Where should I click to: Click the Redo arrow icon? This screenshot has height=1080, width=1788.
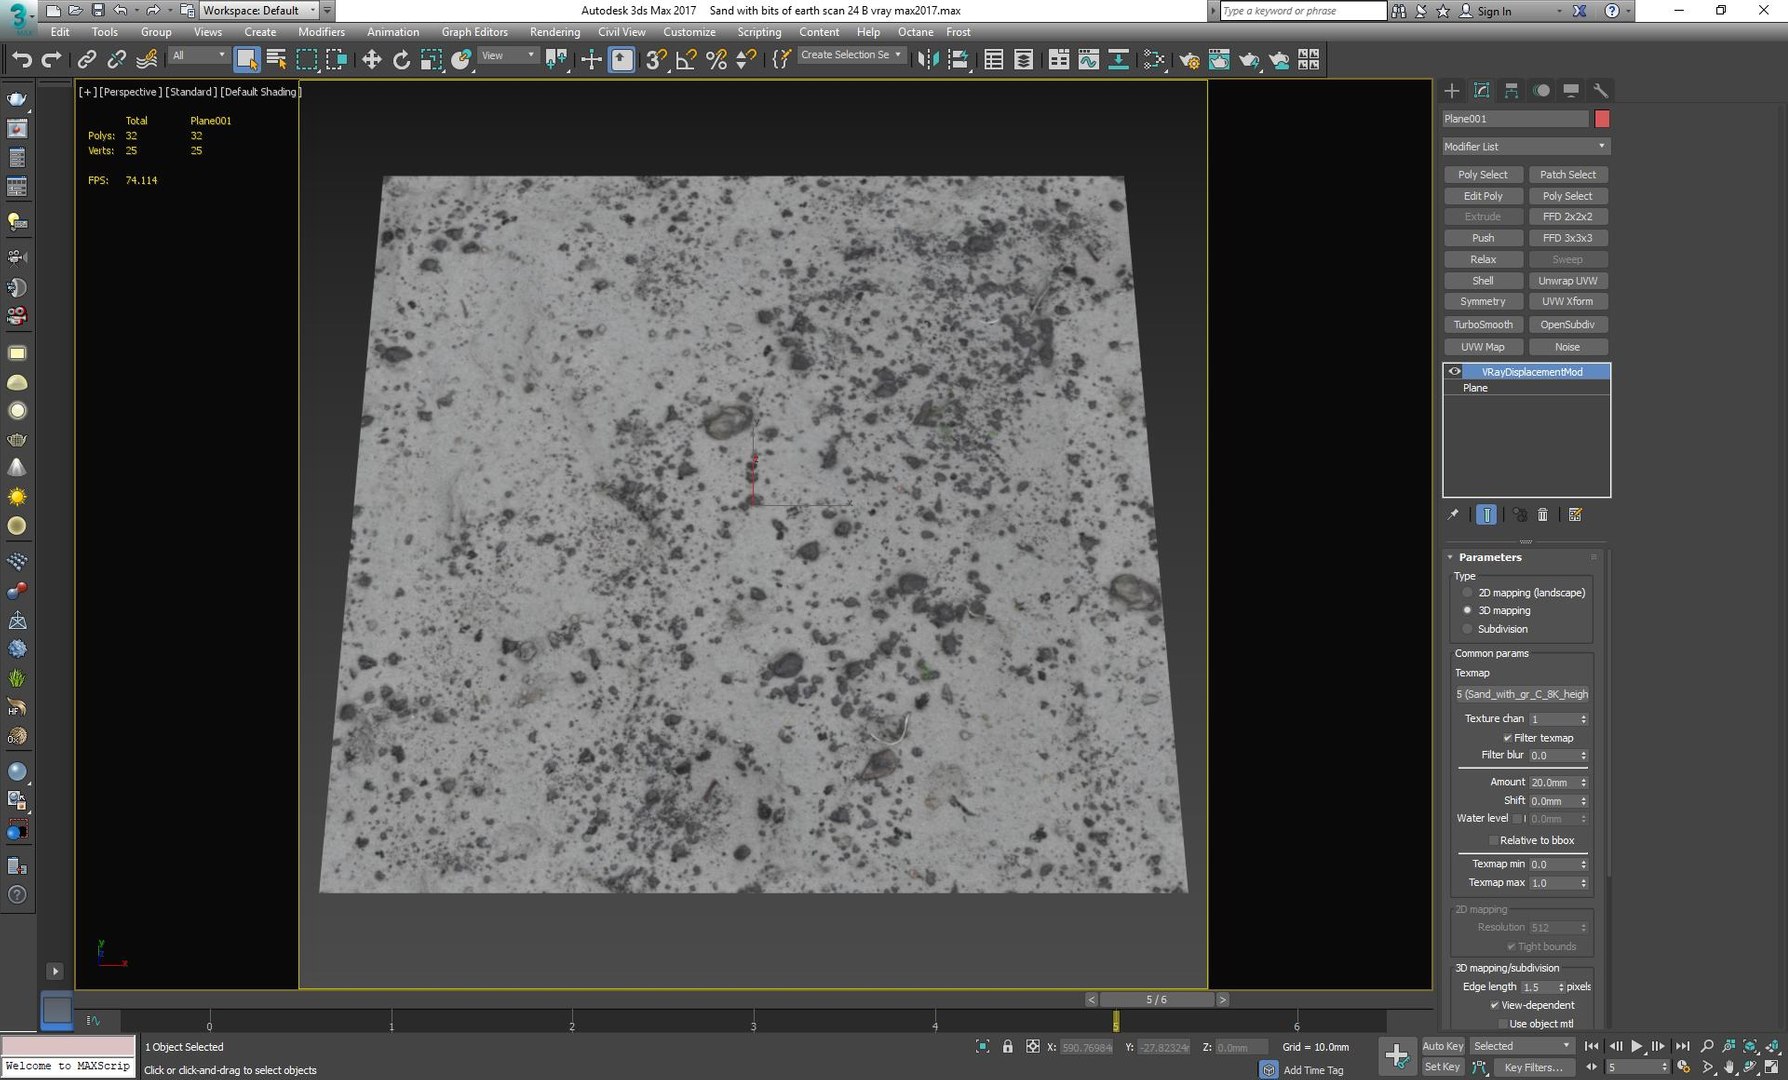coord(51,60)
